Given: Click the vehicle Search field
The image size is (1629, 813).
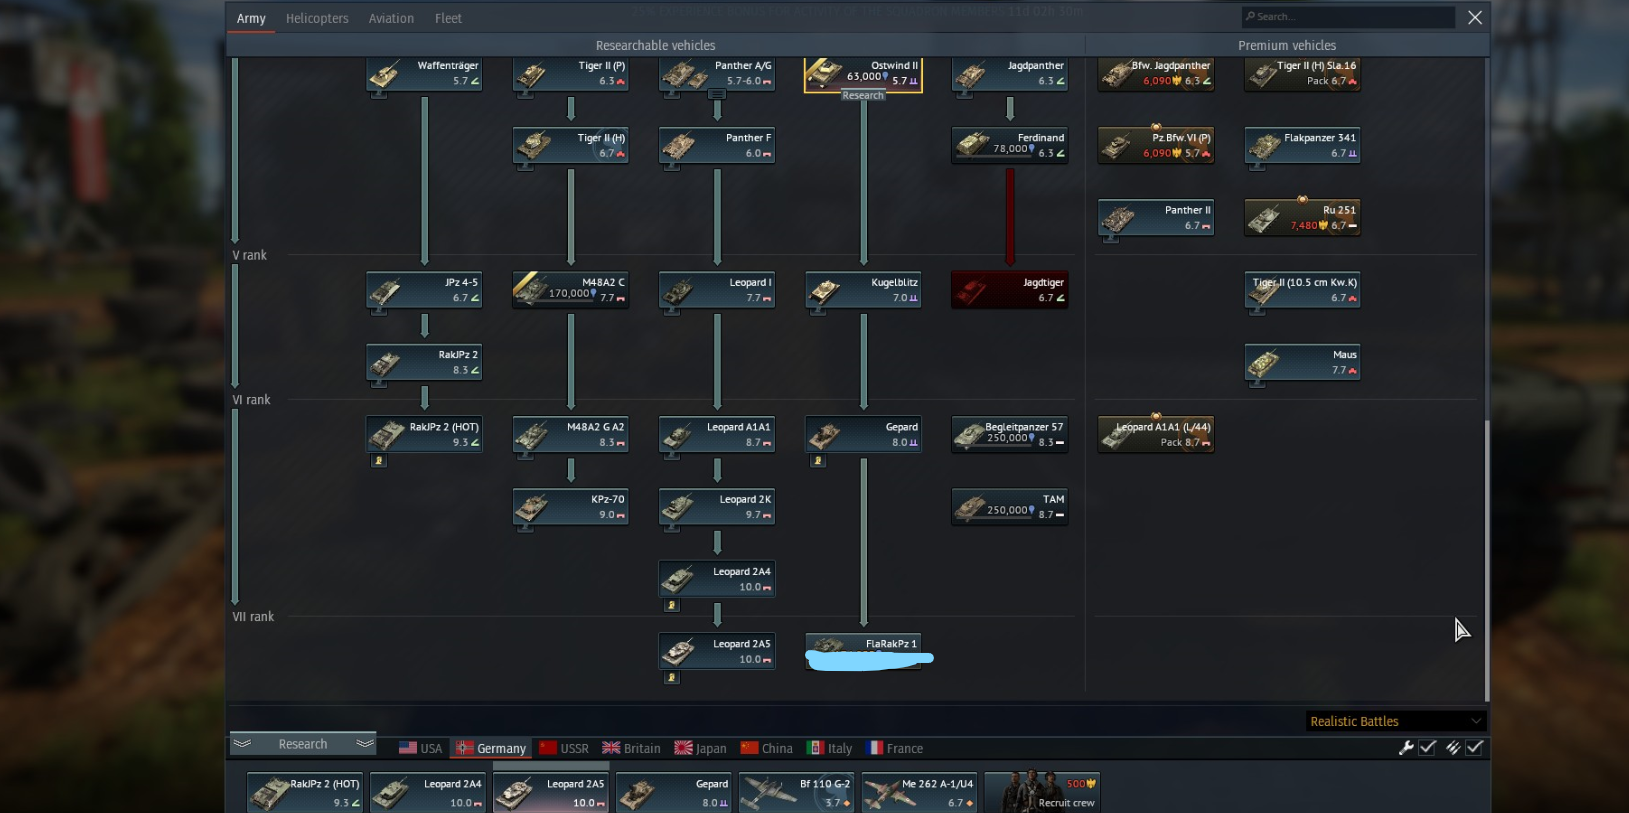Looking at the screenshot, I should pos(1348,17).
